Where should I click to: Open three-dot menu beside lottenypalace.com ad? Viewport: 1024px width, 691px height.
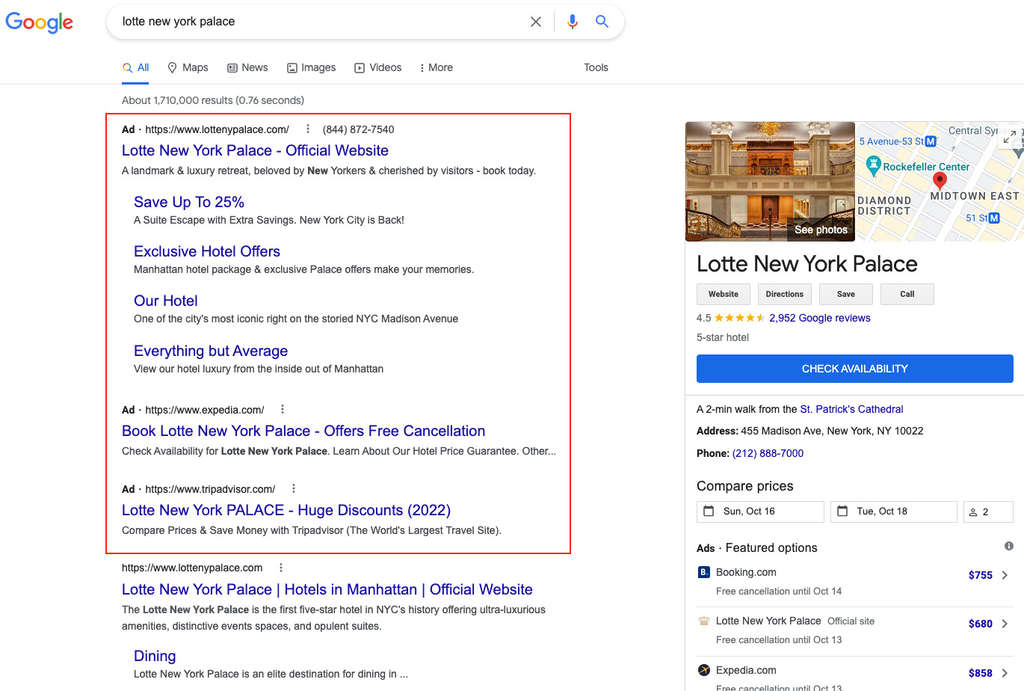(308, 129)
